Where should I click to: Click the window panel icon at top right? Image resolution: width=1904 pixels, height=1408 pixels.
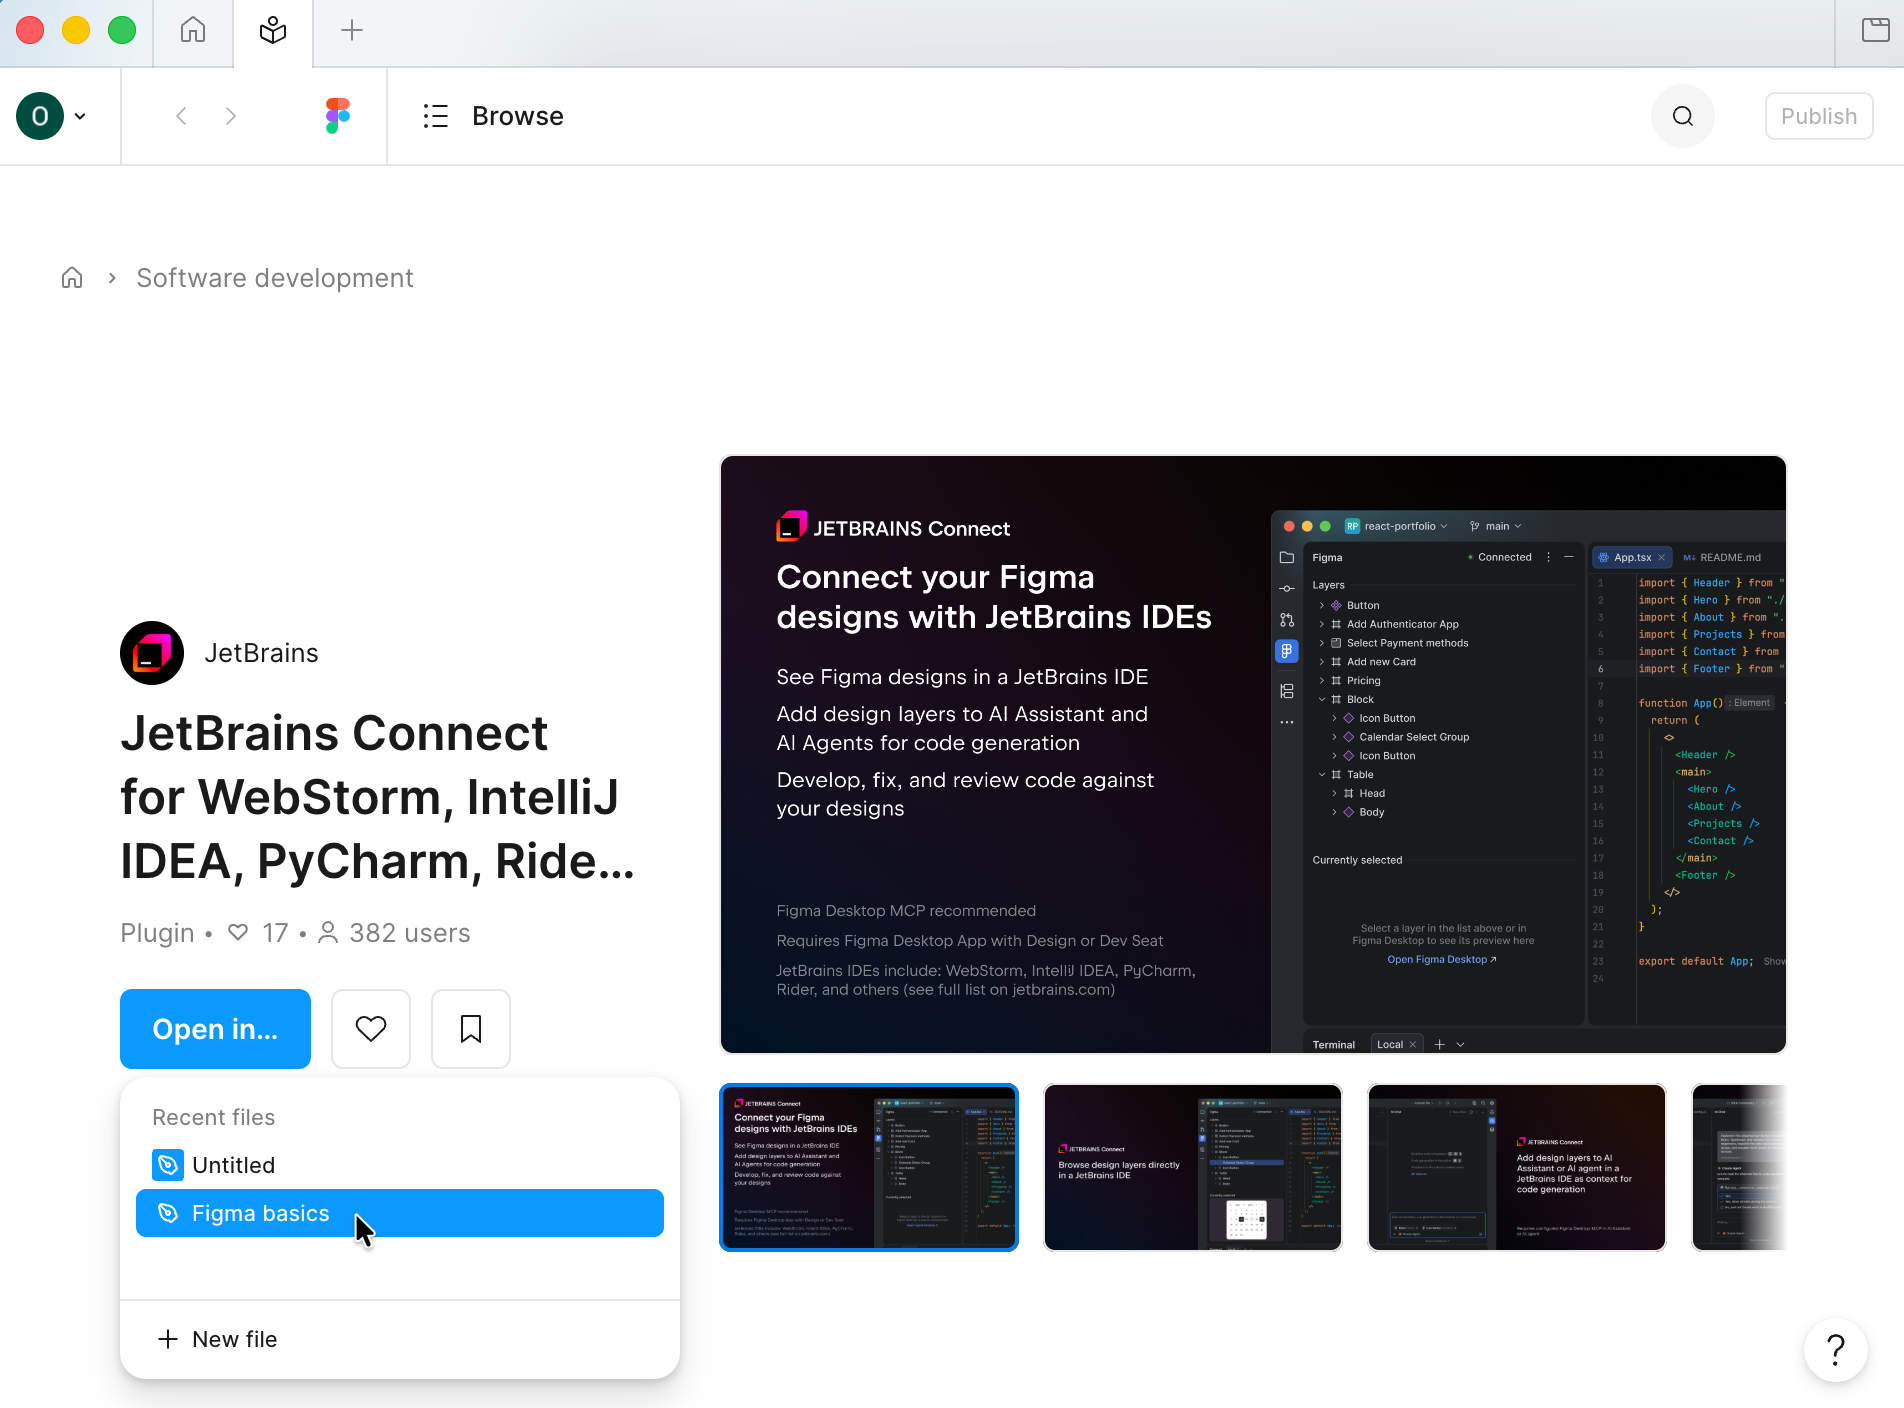1875,31
